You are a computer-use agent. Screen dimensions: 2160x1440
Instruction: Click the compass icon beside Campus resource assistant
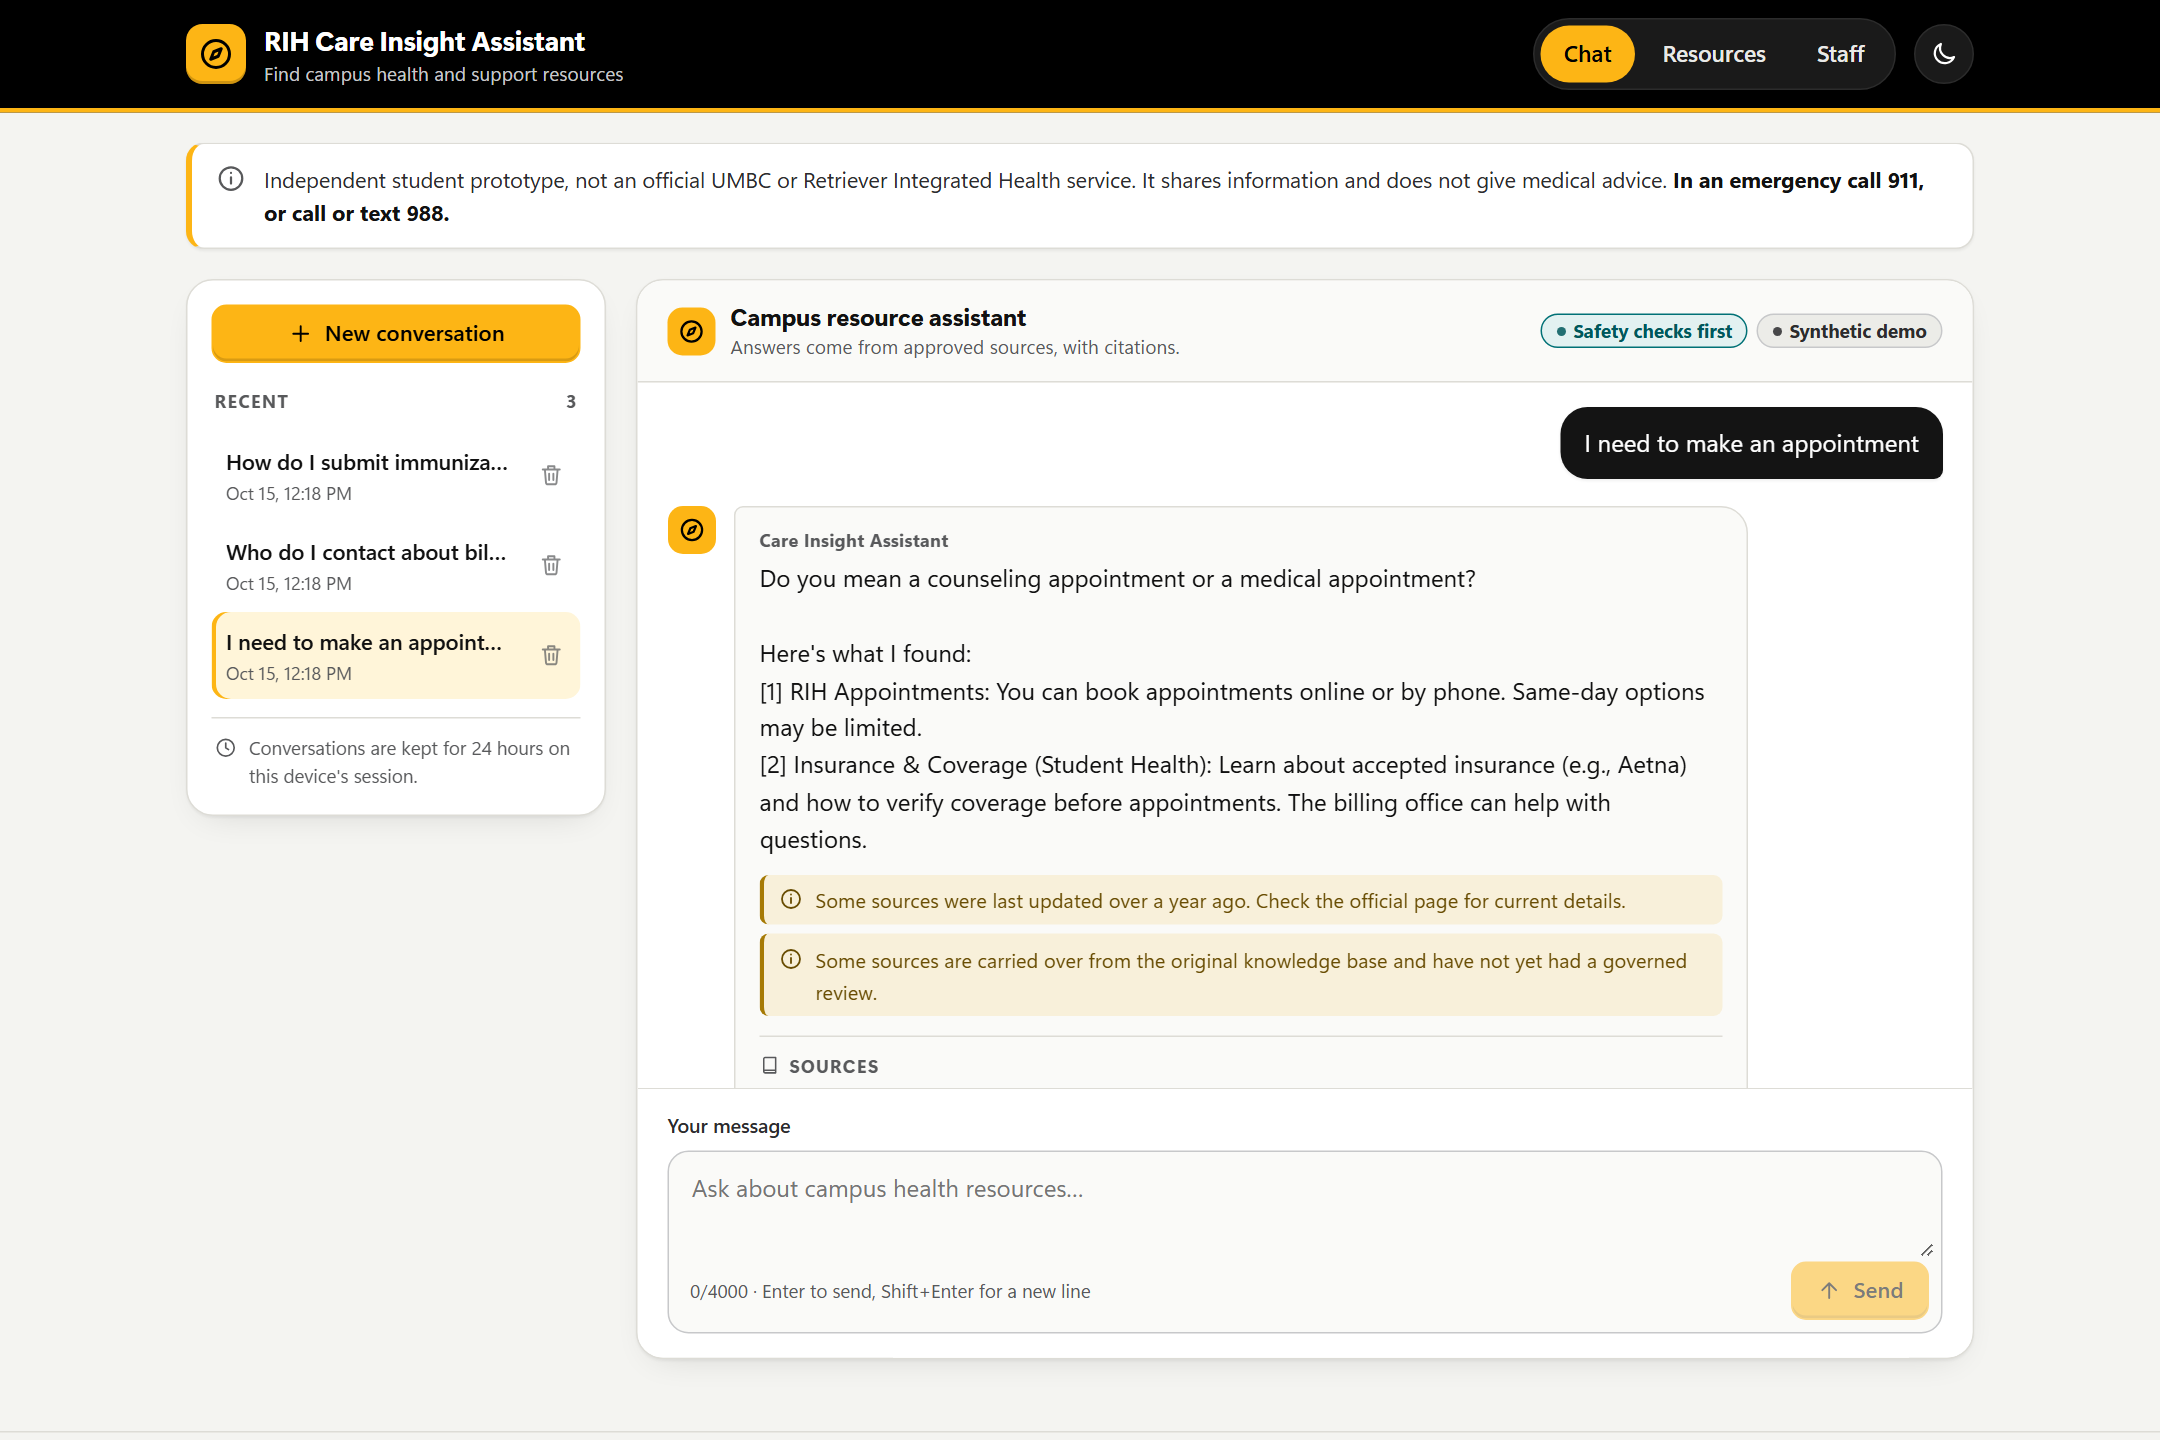[691, 332]
